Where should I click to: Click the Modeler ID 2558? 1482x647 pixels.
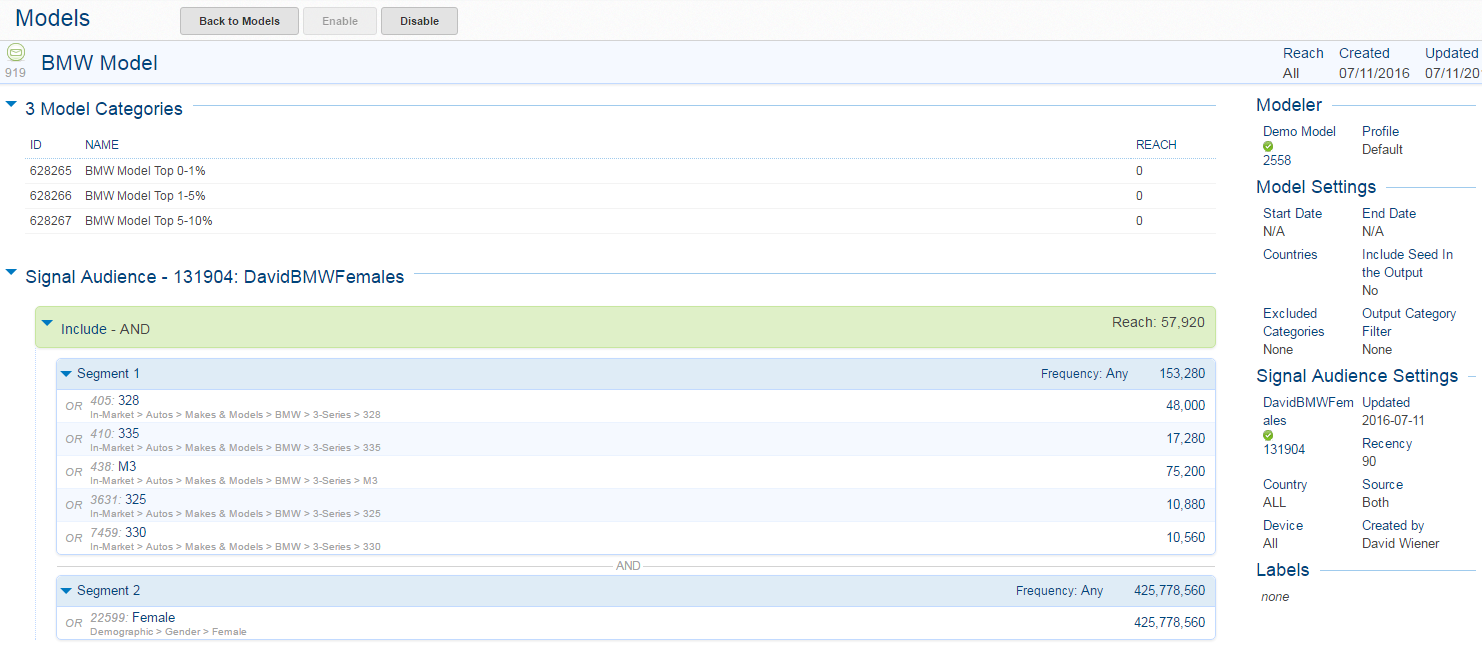pyautogui.click(x=1277, y=161)
